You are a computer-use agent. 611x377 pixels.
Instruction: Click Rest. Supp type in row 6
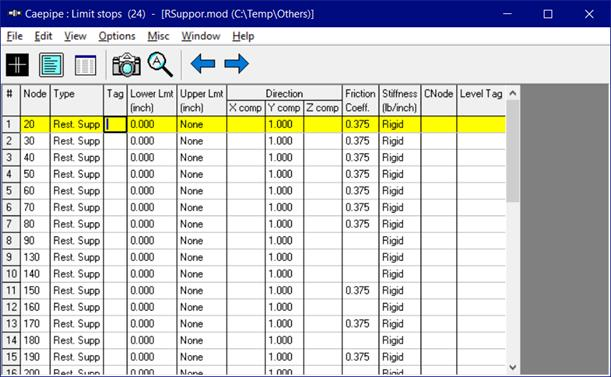[x=77, y=207]
